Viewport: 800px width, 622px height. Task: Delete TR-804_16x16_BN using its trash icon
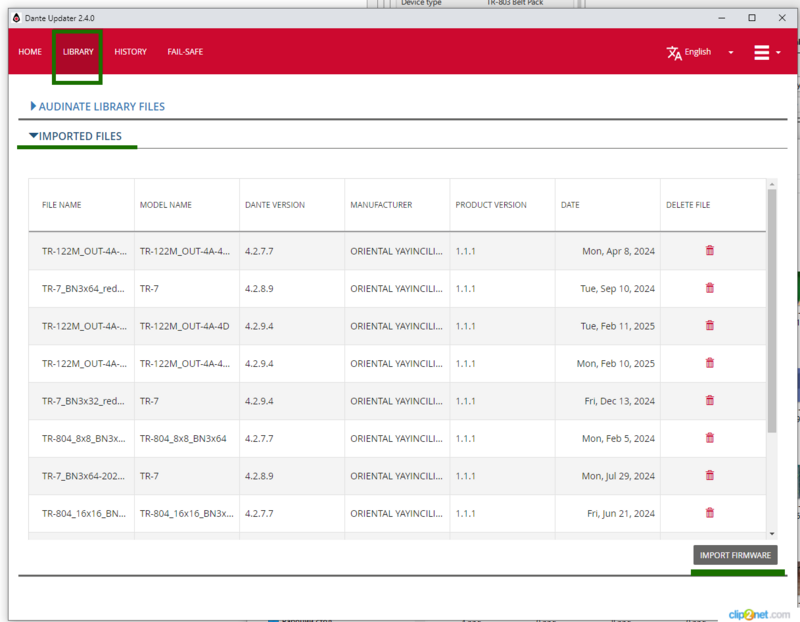pyautogui.click(x=710, y=513)
